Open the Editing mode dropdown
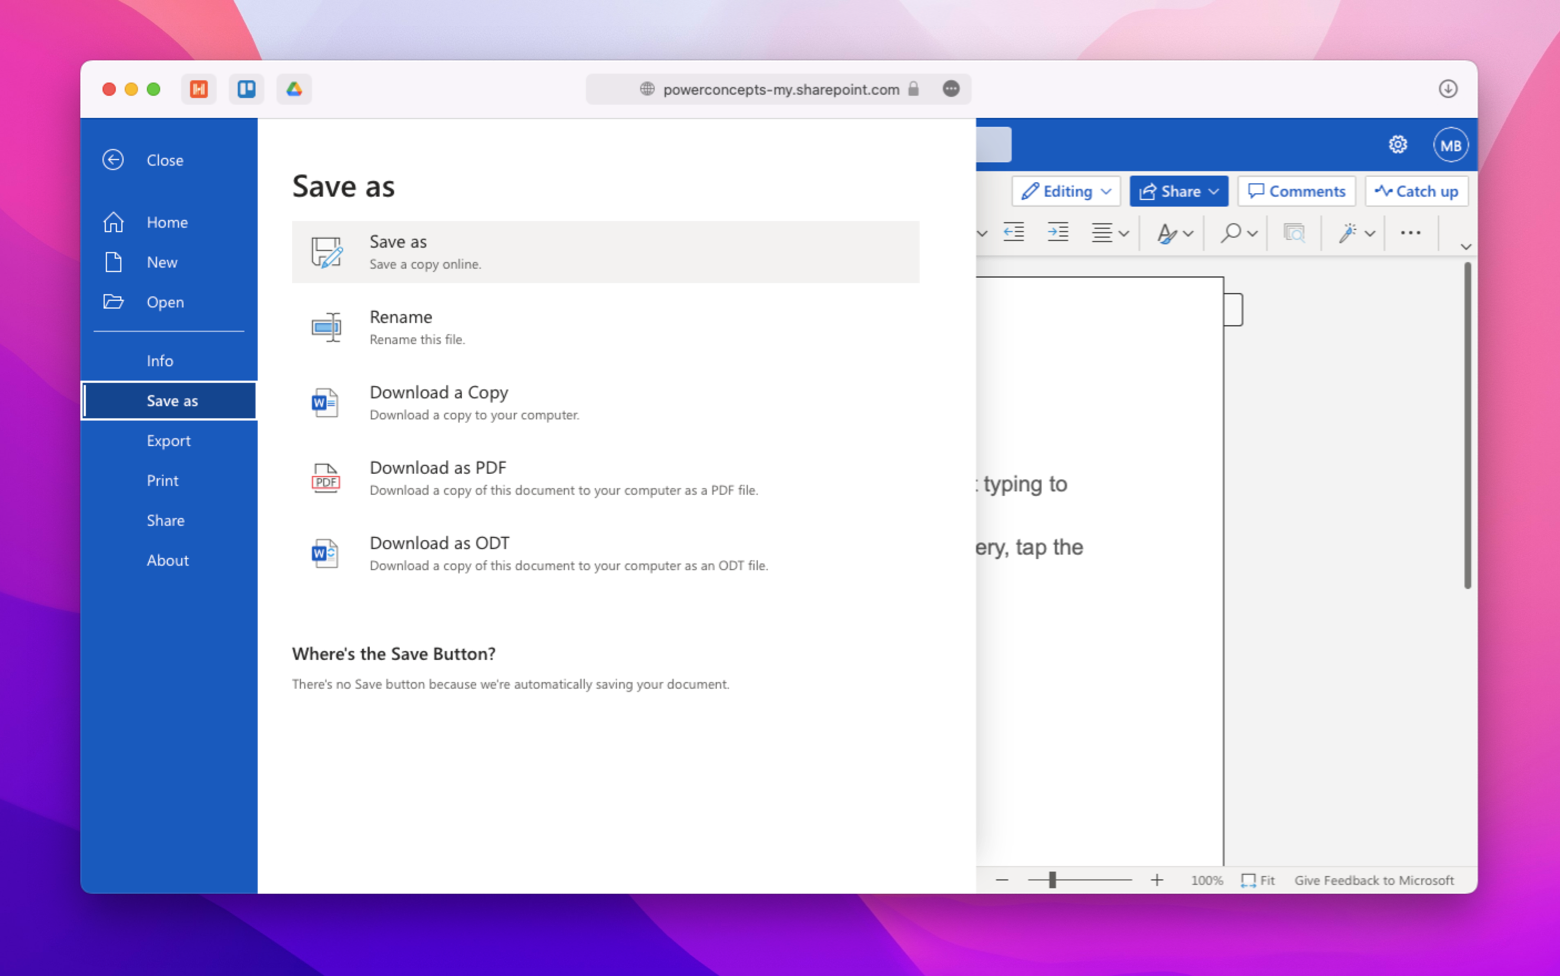The height and width of the screenshot is (976, 1560). (1065, 191)
